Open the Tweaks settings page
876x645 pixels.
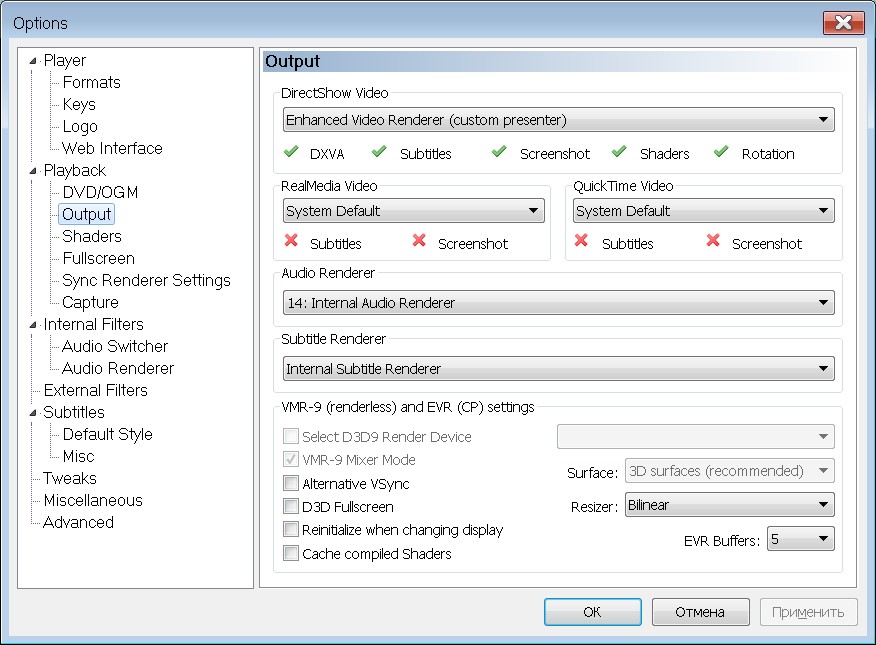click(x=70, y=479)
